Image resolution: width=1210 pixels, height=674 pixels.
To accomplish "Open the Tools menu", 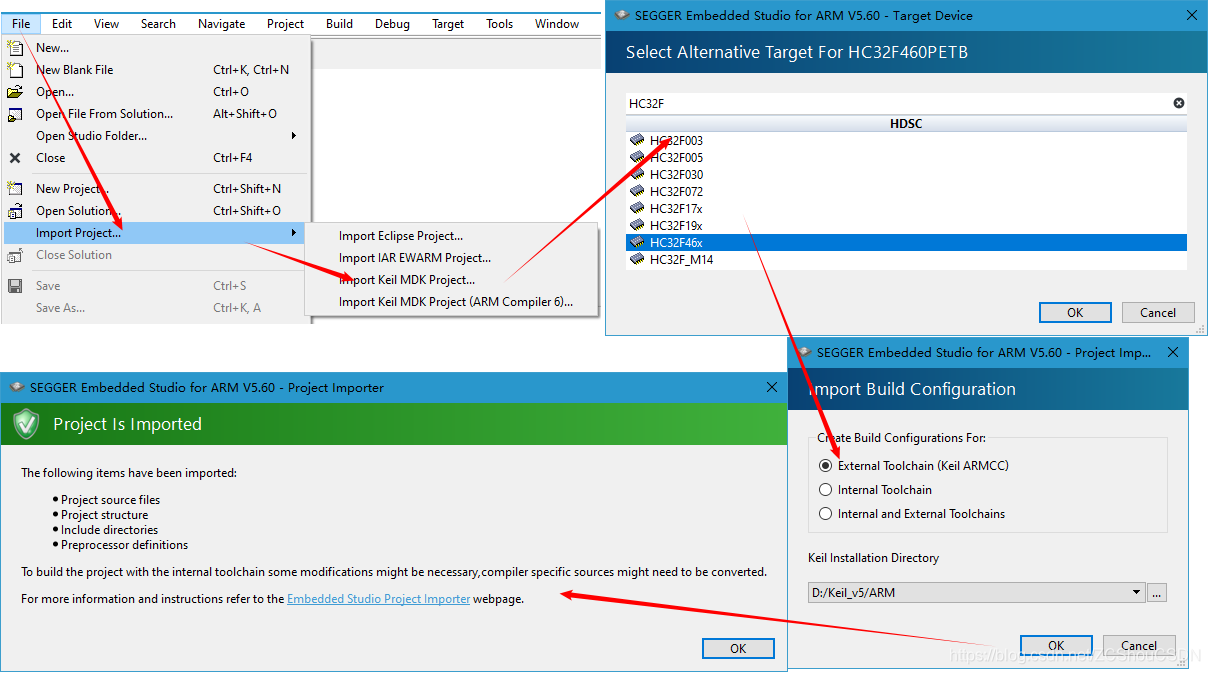I will click(499, 23).
